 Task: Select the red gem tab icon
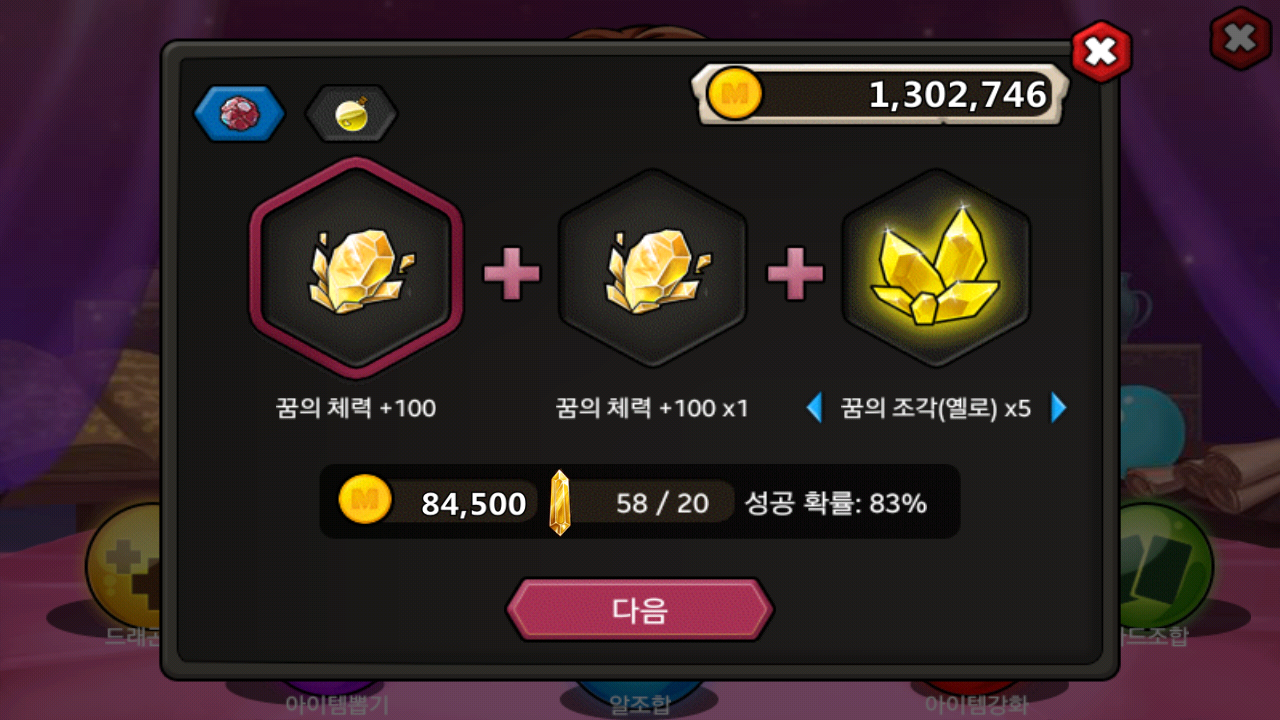(239, 113)
